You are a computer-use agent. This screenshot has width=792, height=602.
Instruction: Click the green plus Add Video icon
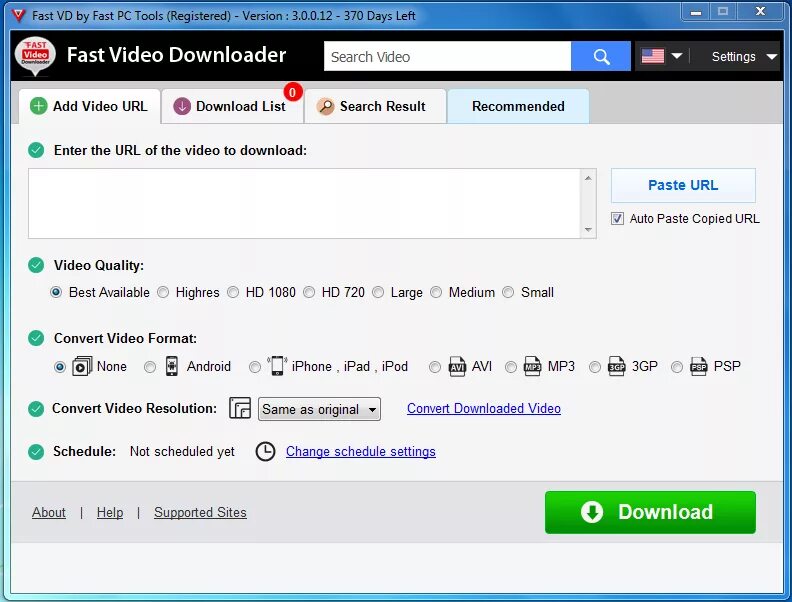[38, 106]
